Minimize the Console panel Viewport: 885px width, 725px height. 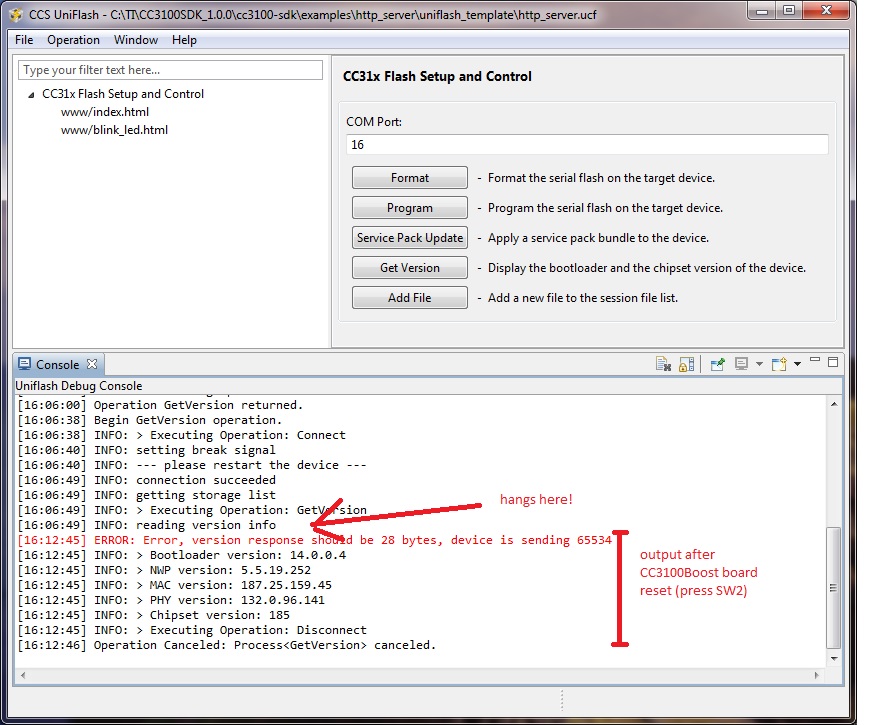click(x=815, y=360)
